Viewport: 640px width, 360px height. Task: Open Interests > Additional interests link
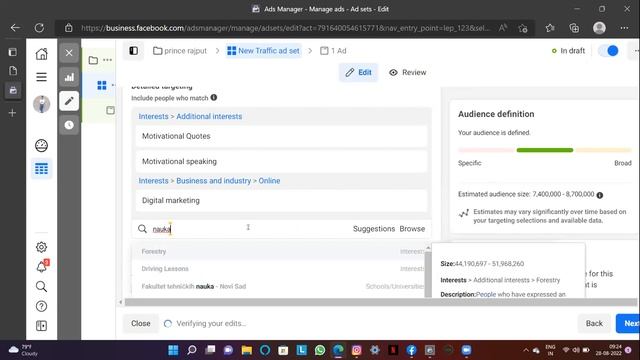[x=190, y=116]
